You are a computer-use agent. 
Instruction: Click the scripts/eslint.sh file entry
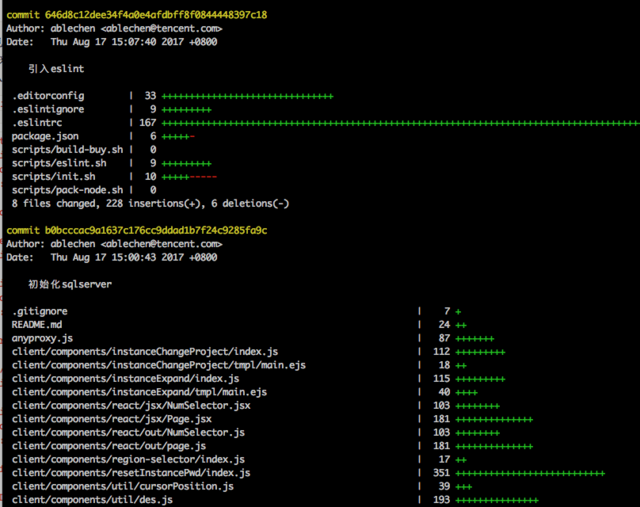click(x=59, y=163)
